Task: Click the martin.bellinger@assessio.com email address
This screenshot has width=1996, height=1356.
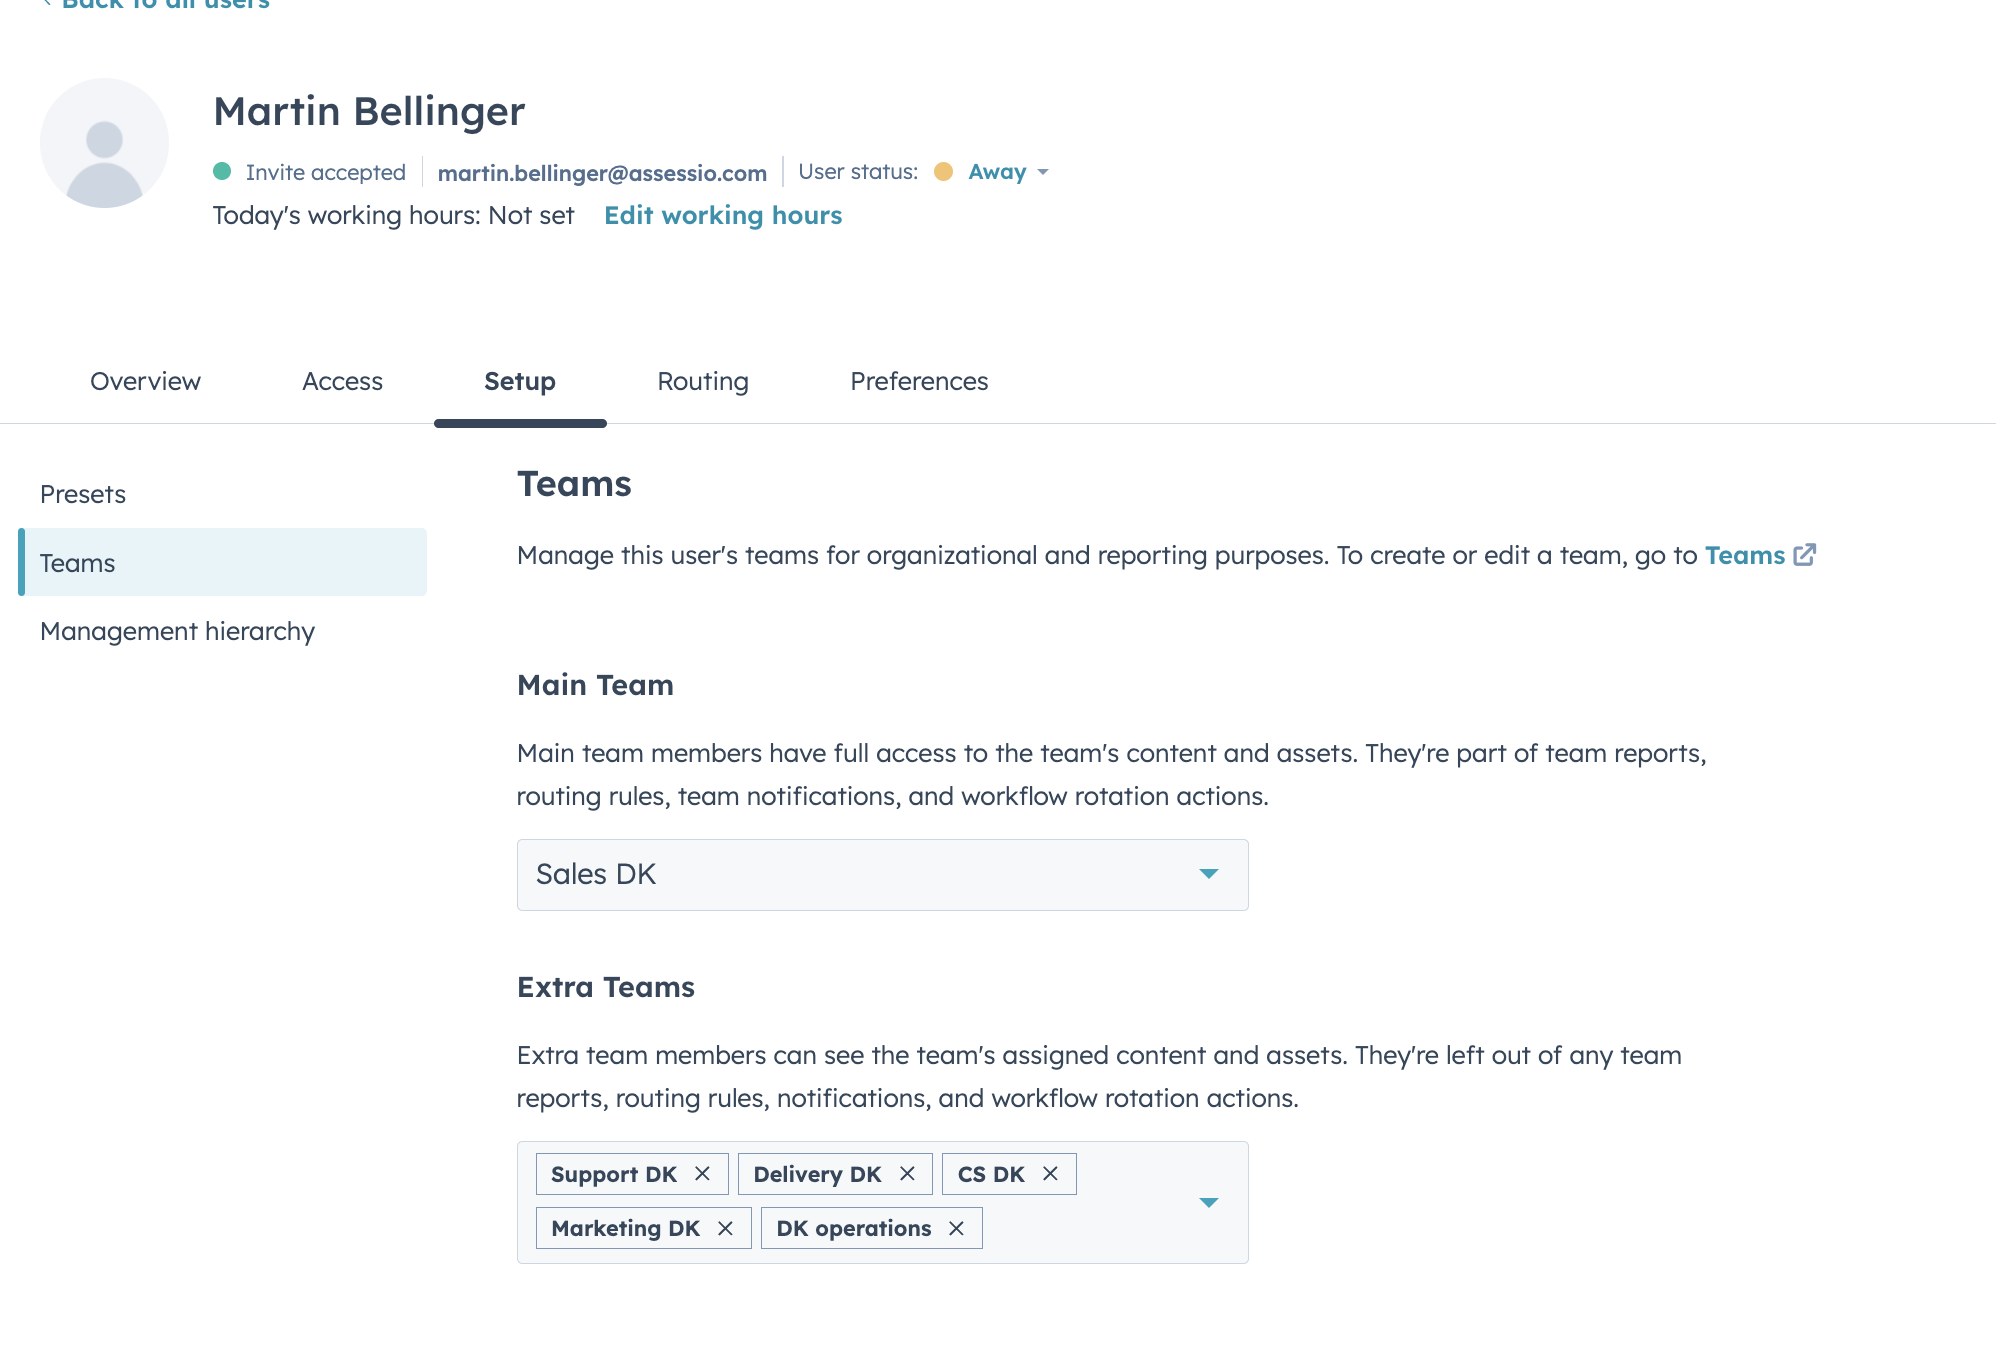Action: (x=602, y=173)
